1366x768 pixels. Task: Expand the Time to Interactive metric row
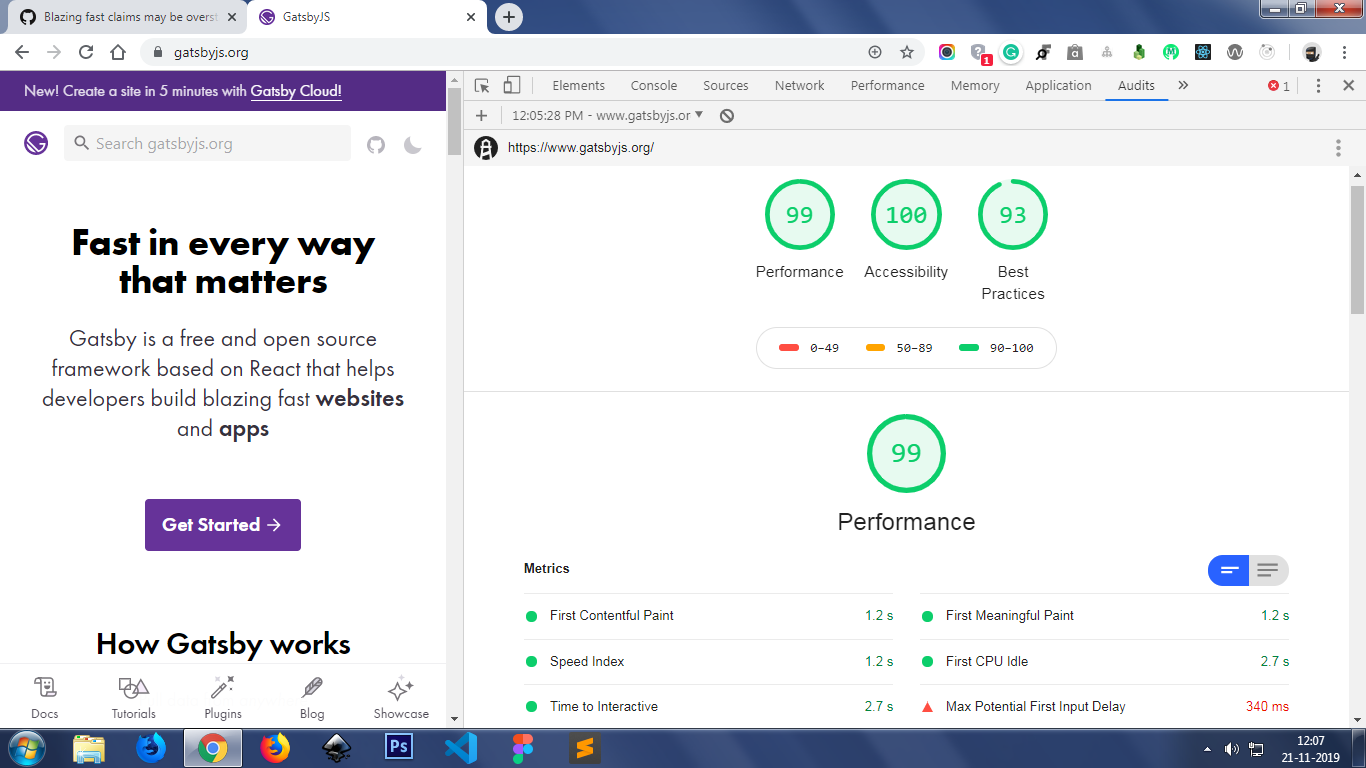(x=709, y=707)
